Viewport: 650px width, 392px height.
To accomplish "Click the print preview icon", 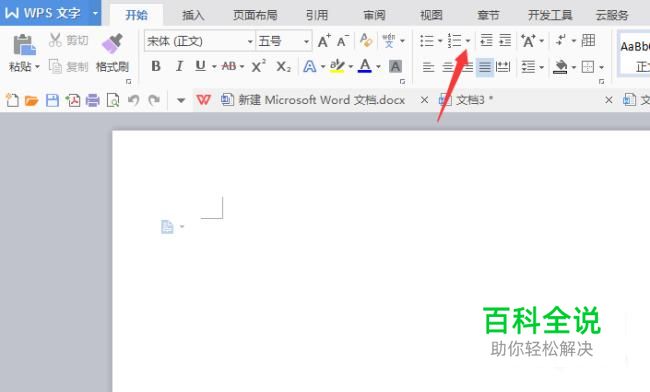I will pyautogui.click(x=113, y=100).
